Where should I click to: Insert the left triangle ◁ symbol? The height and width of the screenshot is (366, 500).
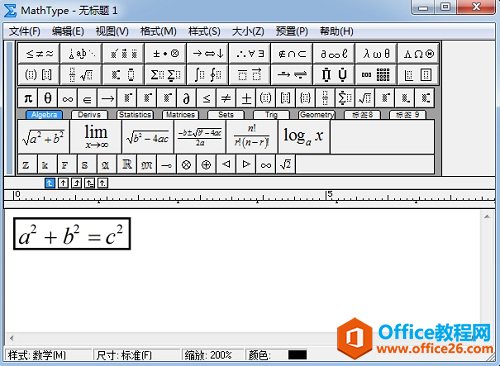[x=226, y=164]
